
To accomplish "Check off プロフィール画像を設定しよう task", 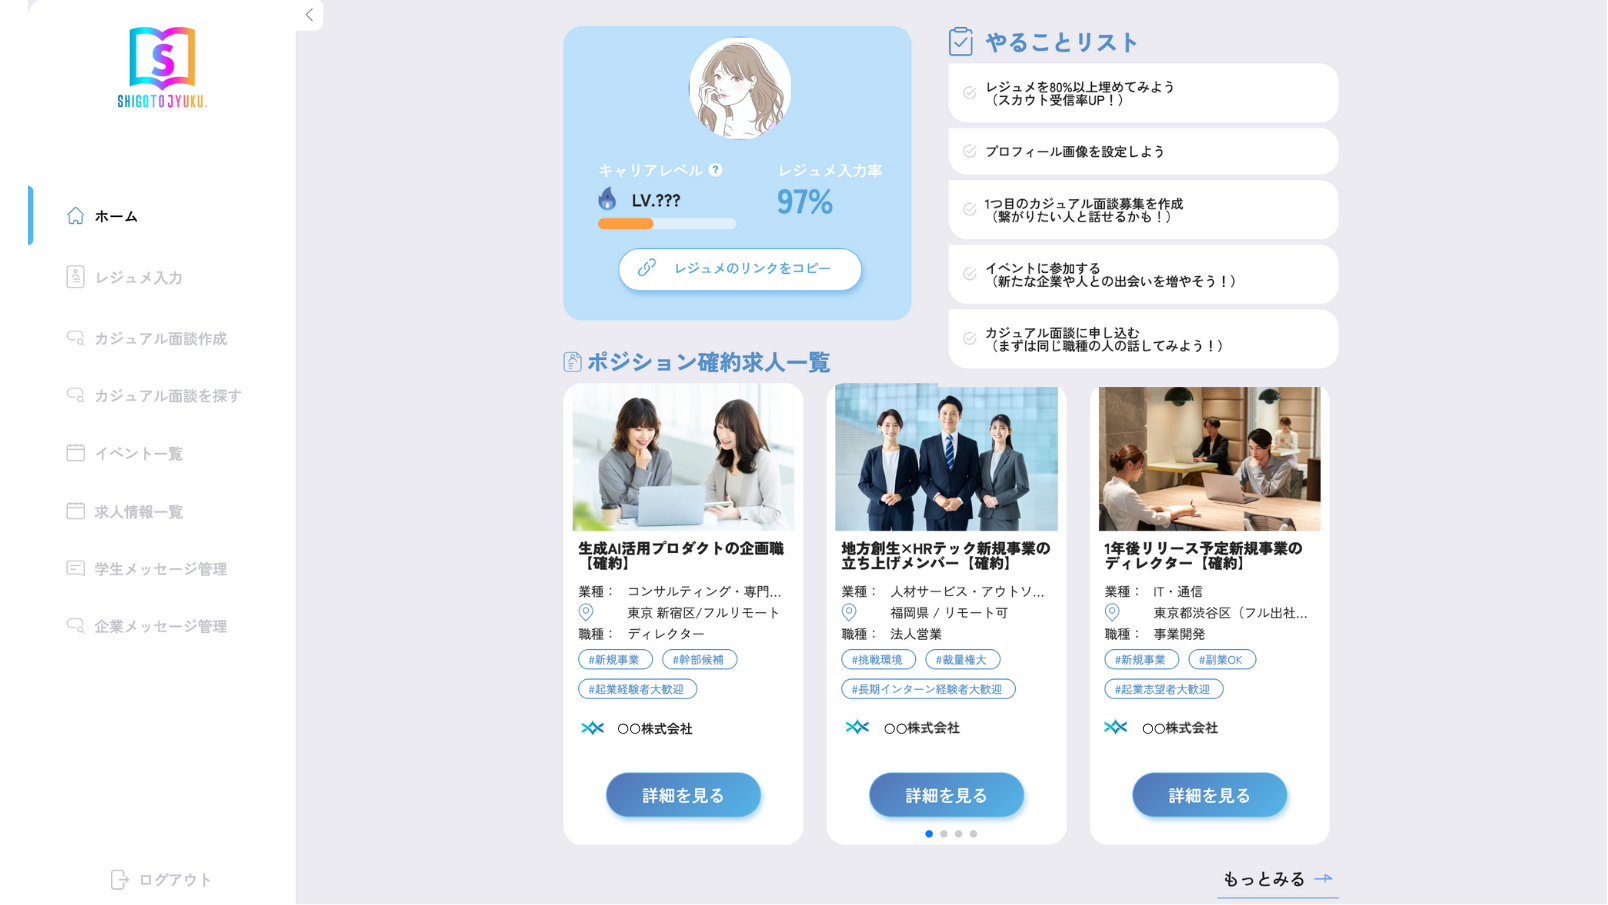I will tap(970, 151).
